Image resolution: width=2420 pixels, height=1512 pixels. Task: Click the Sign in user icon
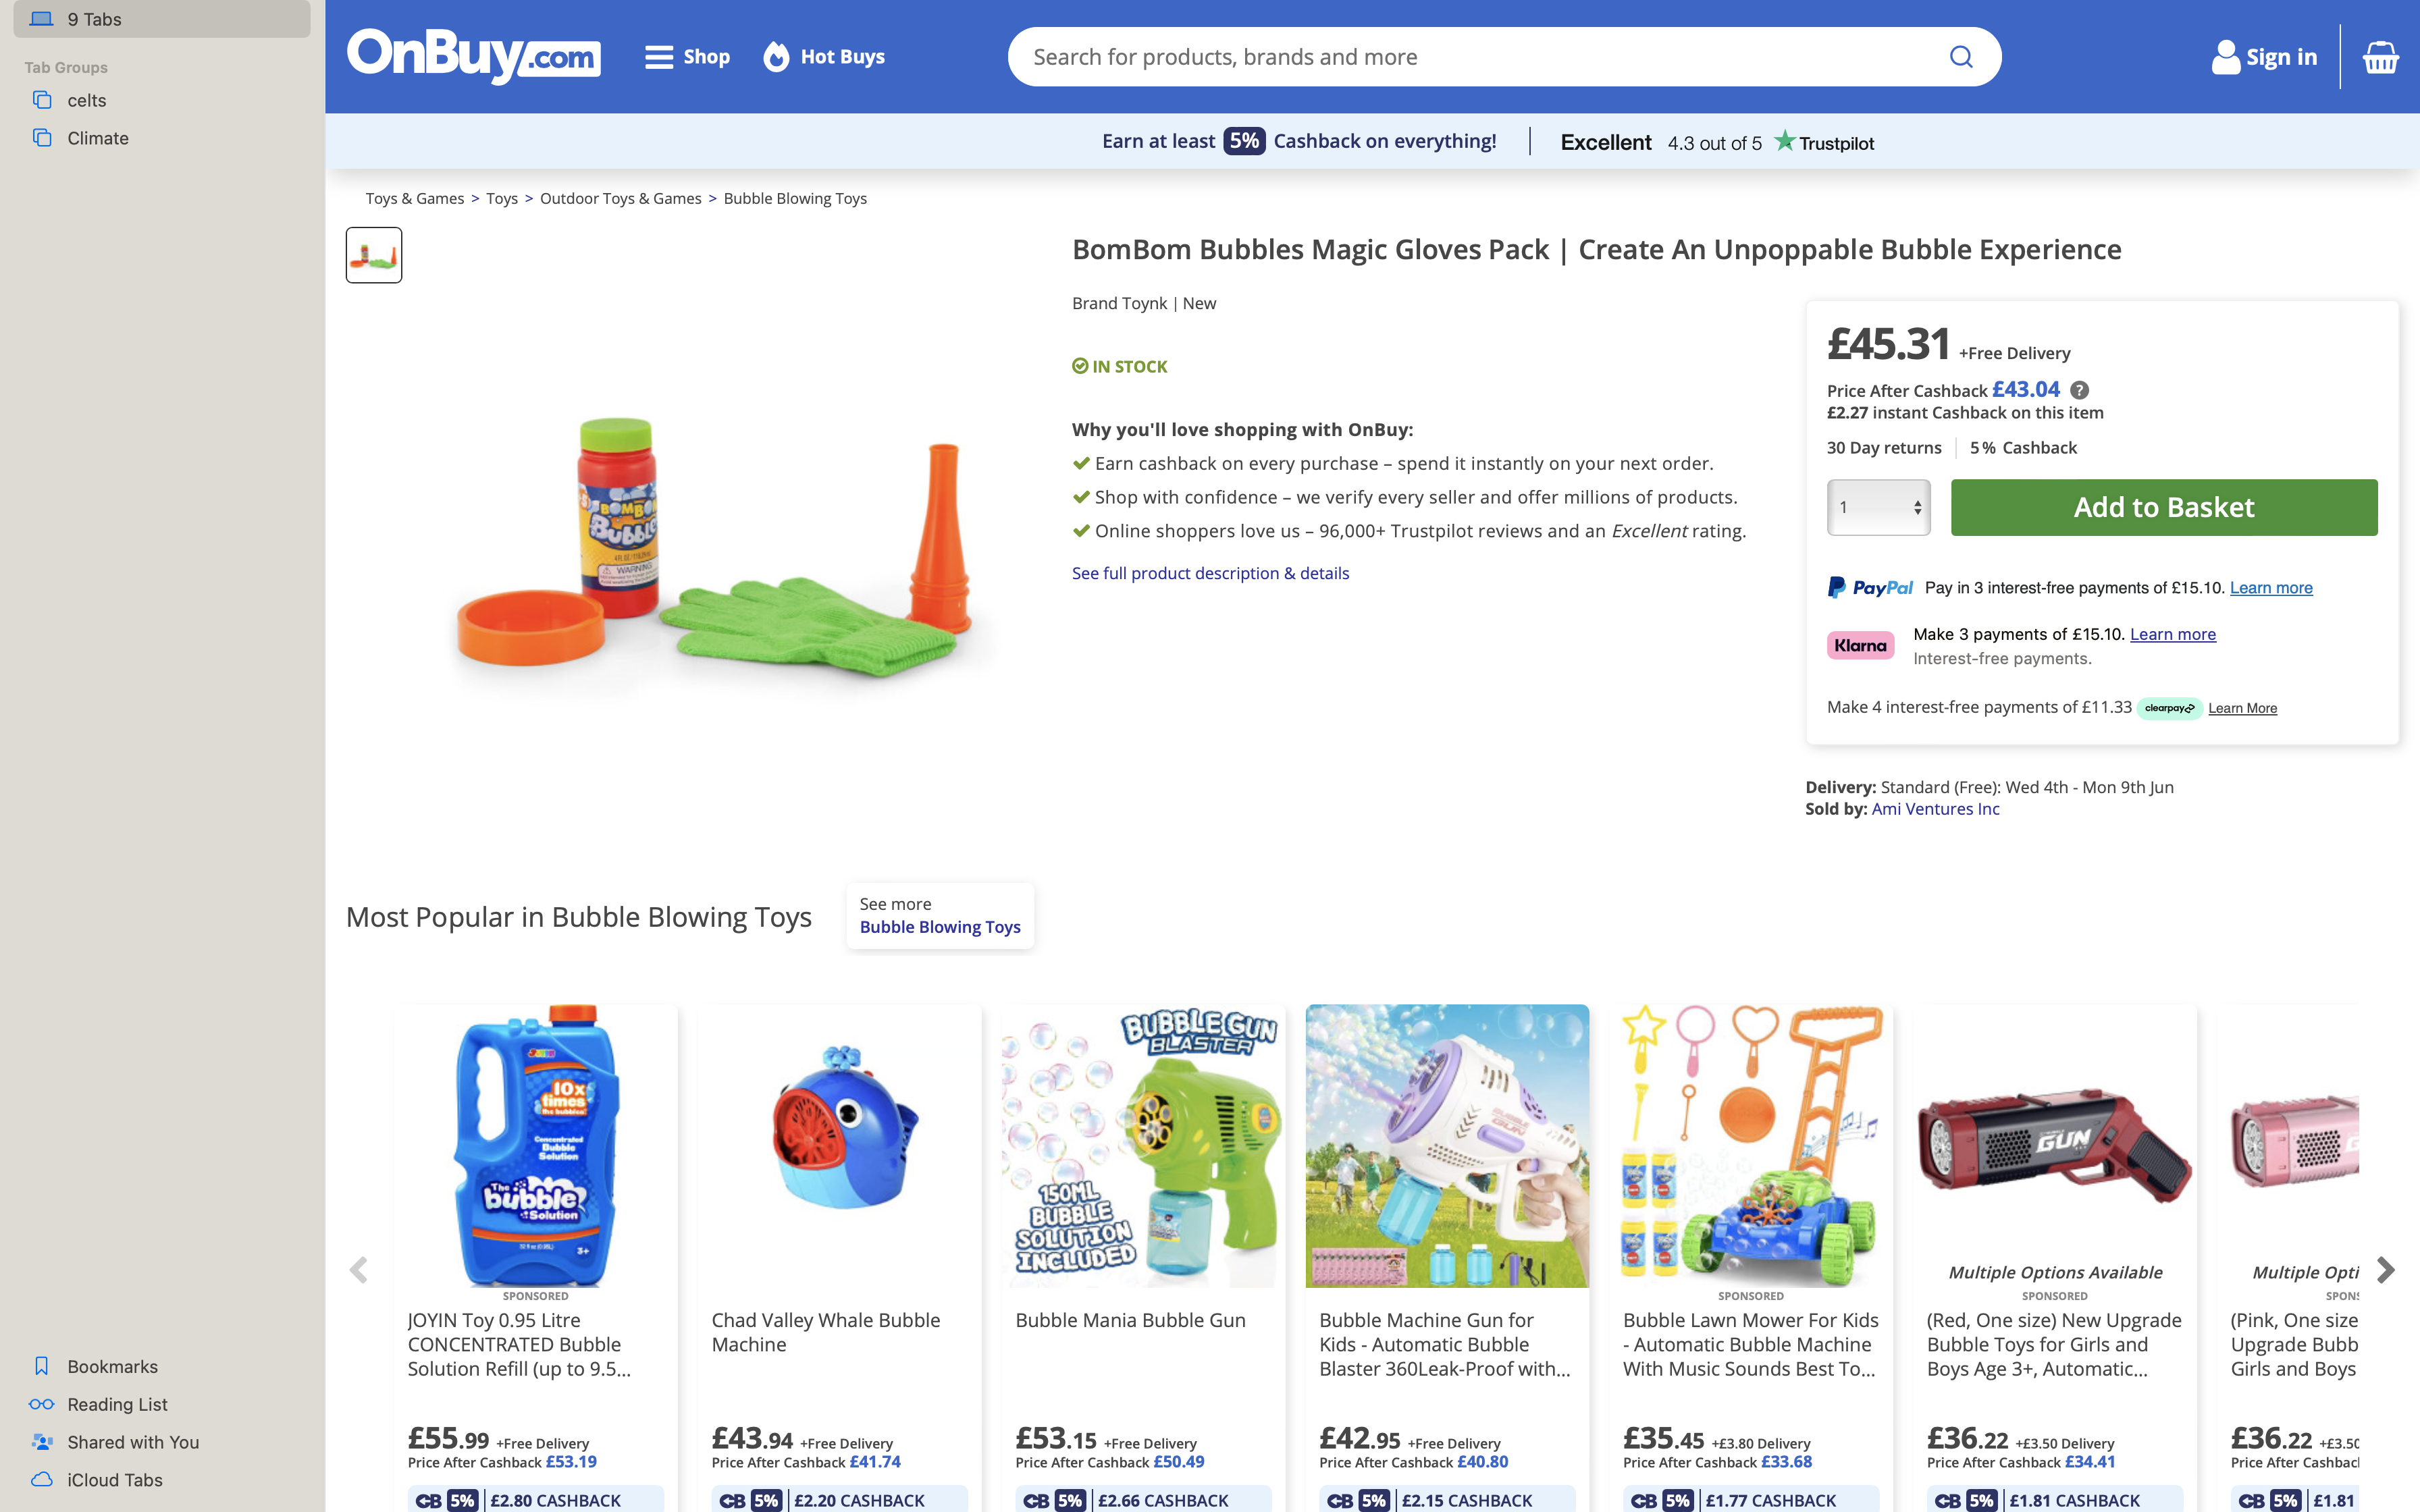click(x=2225, y=57)
